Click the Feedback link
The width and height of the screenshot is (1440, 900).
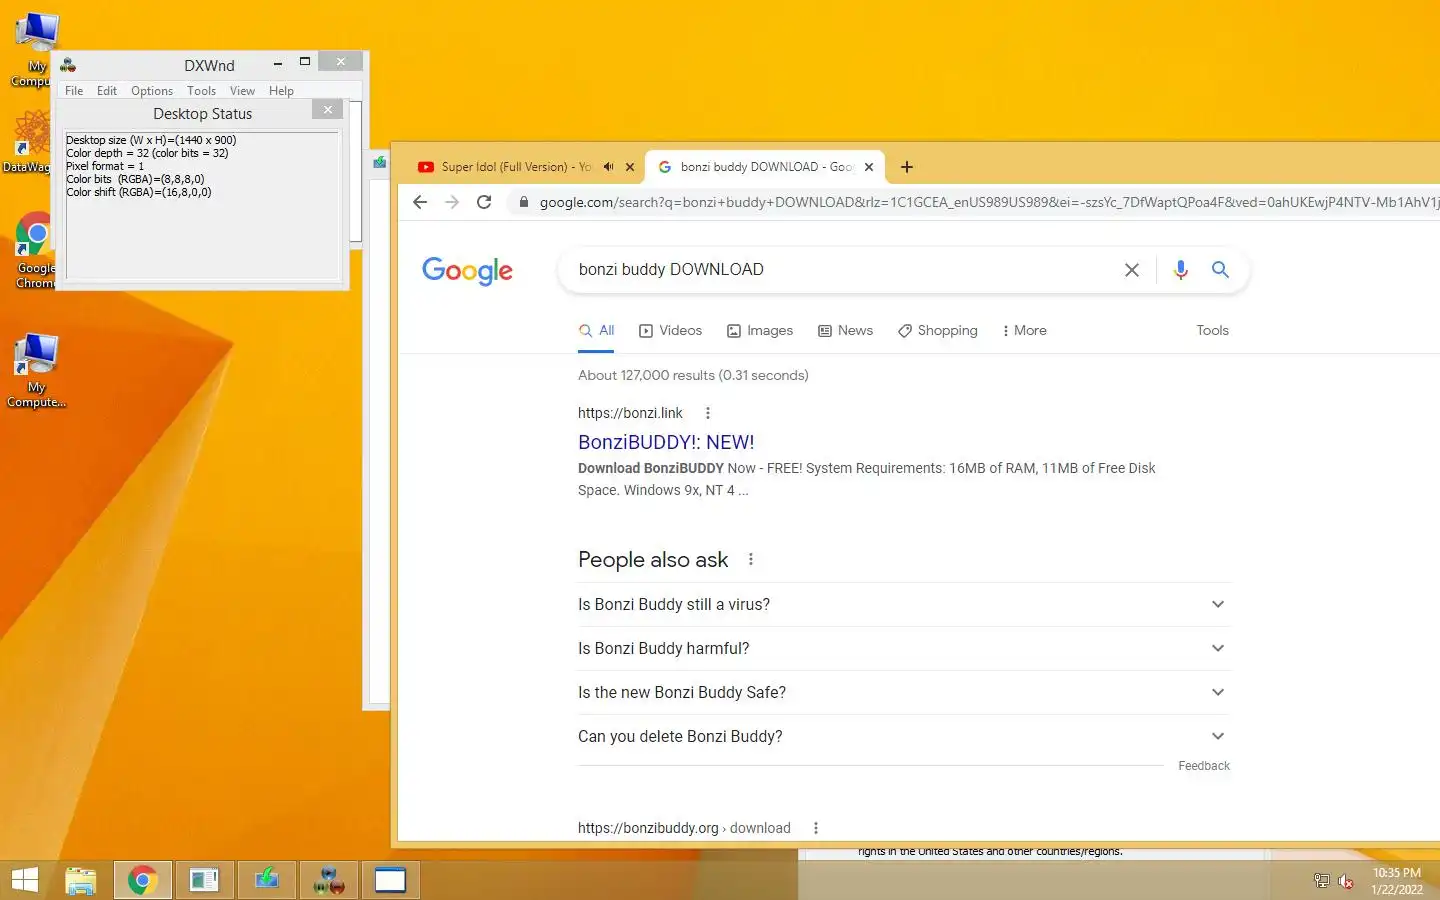(x=1204, y=766)
